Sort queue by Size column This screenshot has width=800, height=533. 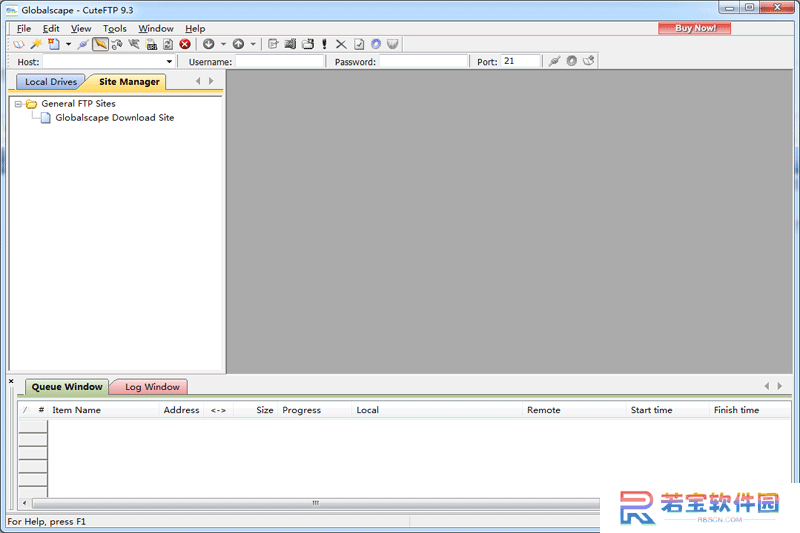coord(256,410)
